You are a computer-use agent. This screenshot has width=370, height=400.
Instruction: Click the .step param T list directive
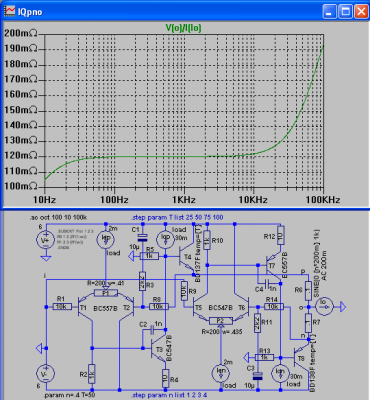[x=177, y=218]
